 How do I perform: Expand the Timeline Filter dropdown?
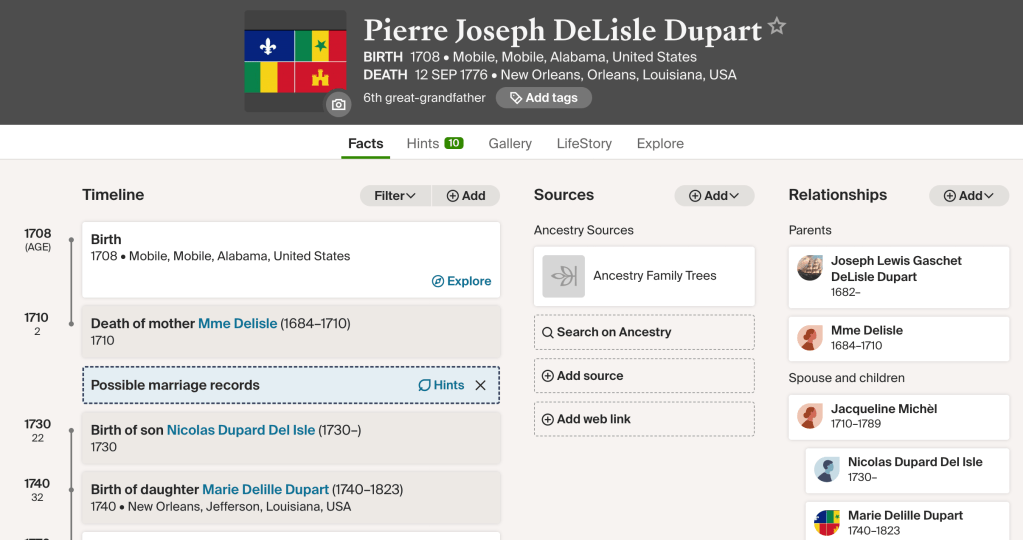tap(395, 196)
